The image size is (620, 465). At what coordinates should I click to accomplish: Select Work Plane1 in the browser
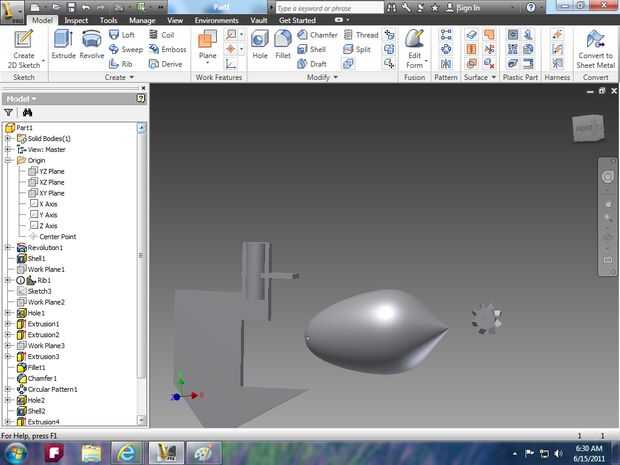(x=41, y=269)
